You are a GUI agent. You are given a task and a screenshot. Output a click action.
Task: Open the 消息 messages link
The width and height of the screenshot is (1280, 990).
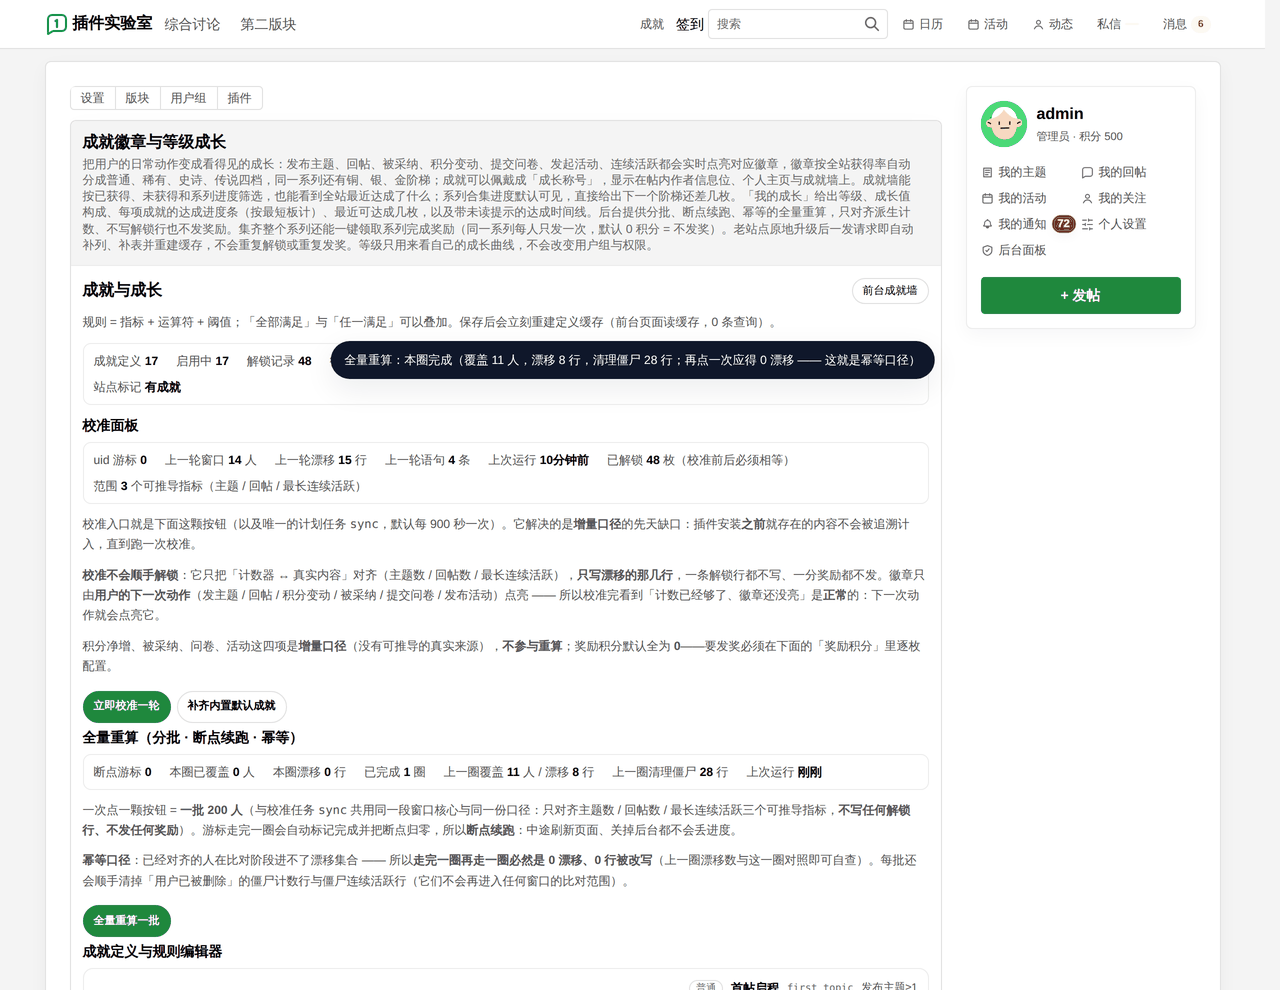[x=1175, y=24]
